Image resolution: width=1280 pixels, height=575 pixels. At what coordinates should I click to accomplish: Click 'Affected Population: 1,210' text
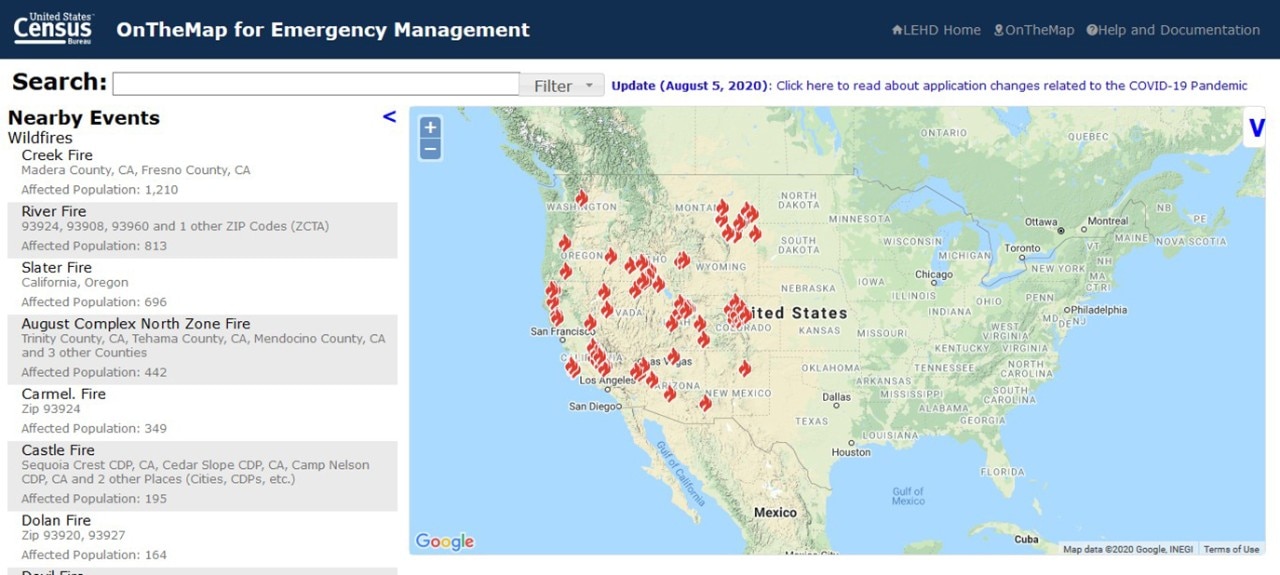pos(100,189)
